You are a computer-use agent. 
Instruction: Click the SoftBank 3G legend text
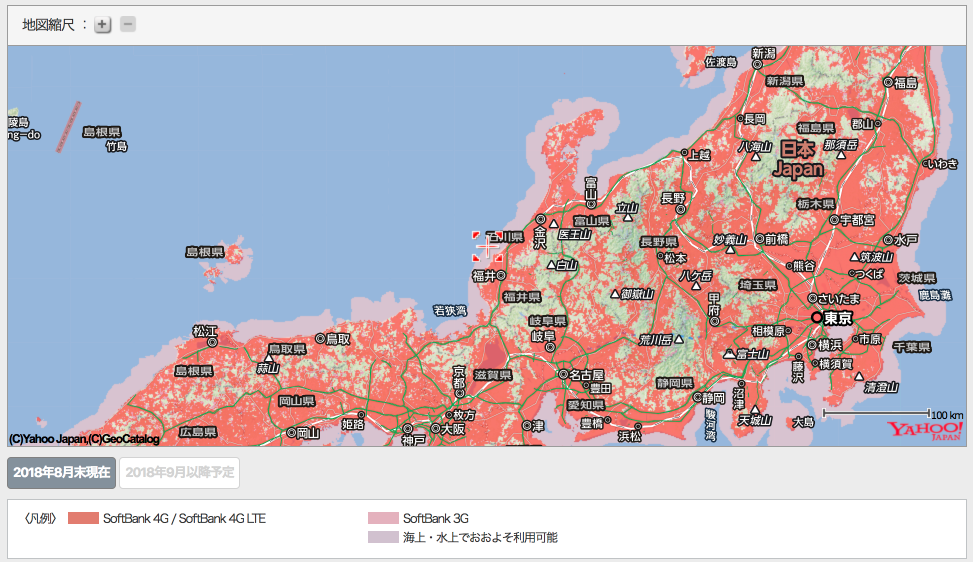coord(436,519)
